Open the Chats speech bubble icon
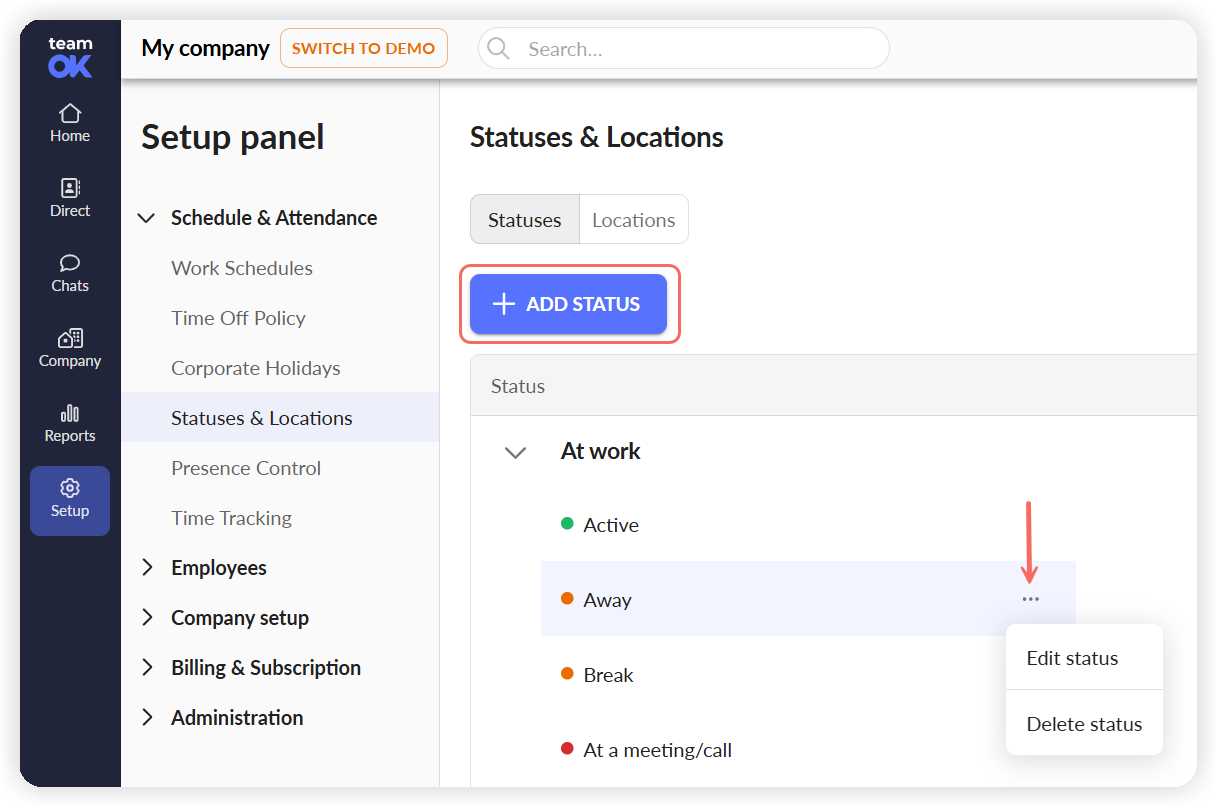 [70, 263]
